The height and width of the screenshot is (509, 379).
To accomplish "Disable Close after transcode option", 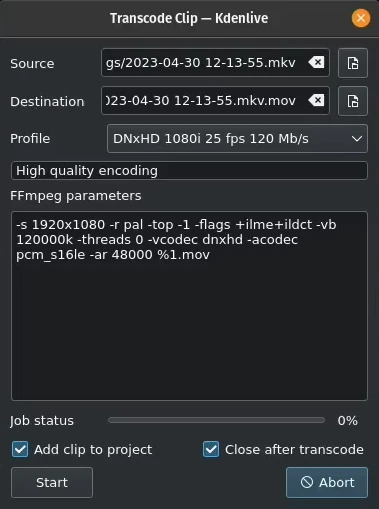I will coord(211,449).
